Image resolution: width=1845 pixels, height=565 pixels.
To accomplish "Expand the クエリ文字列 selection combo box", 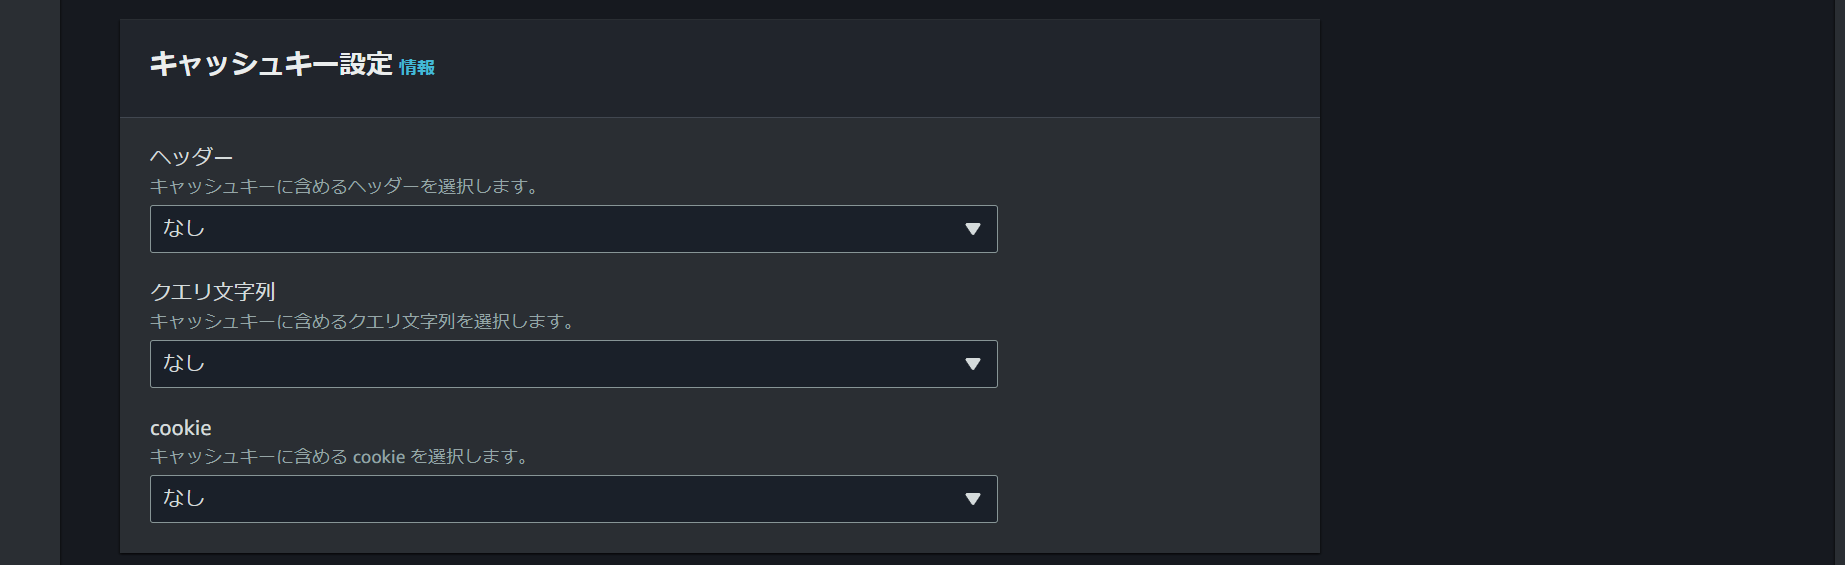I will pyautogui.click(x=573, y=364).
